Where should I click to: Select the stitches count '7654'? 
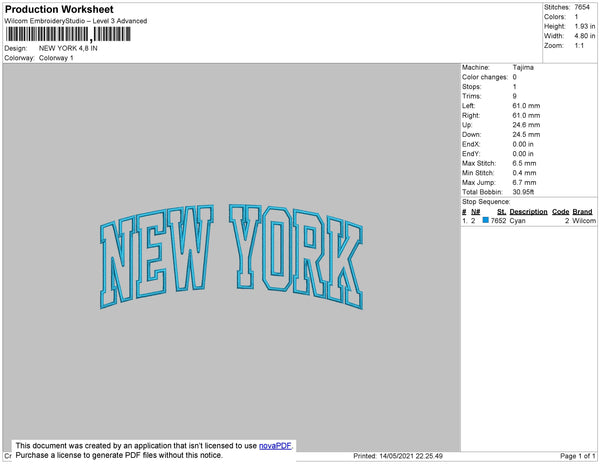tap(582, 7)
